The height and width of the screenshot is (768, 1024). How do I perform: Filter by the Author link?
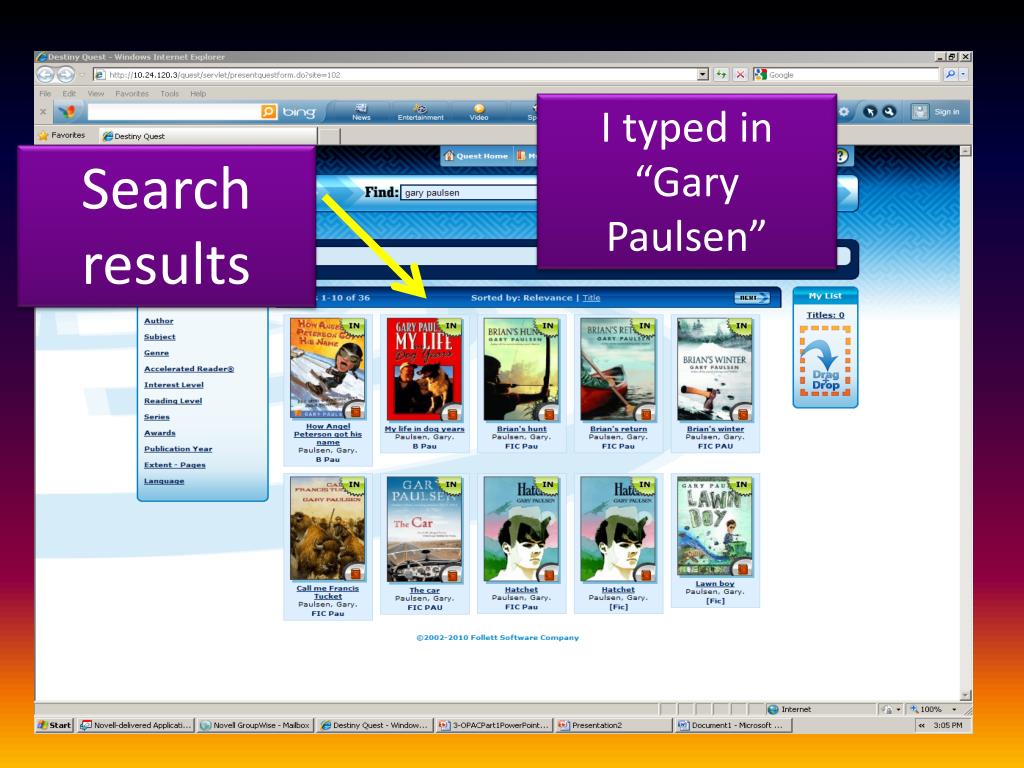pyautogui.click(x=159, y=321)
